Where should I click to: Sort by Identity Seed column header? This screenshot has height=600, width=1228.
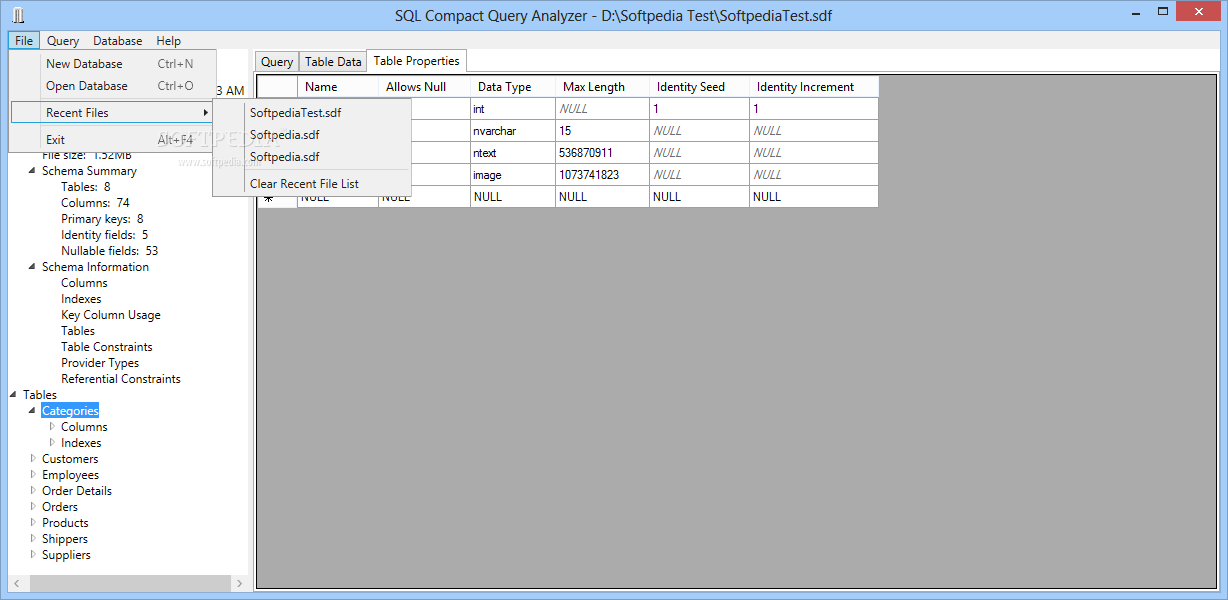tap(699, 87)
